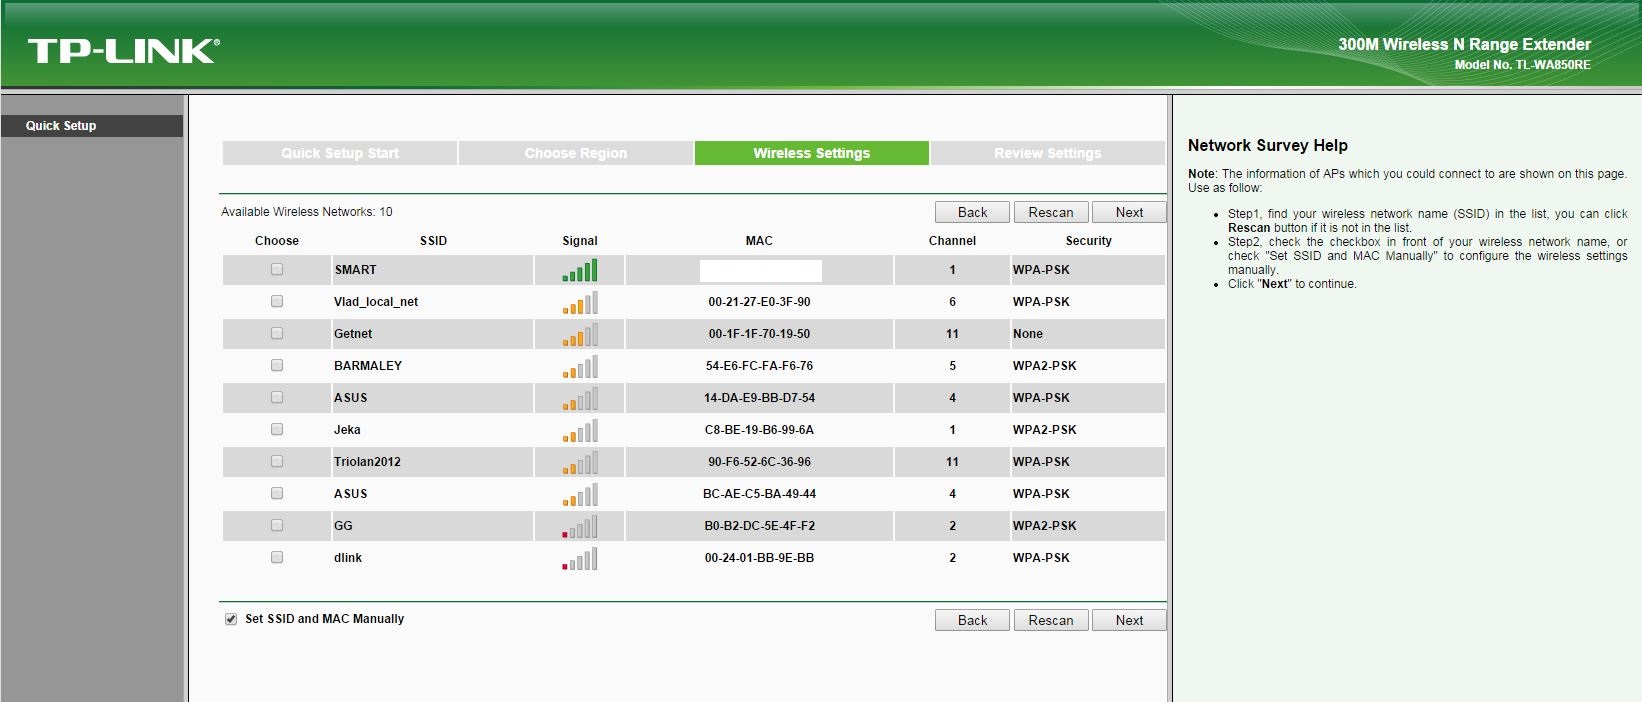
Task: Click Getnet signal strength icon
Action: tap(580, 334)
